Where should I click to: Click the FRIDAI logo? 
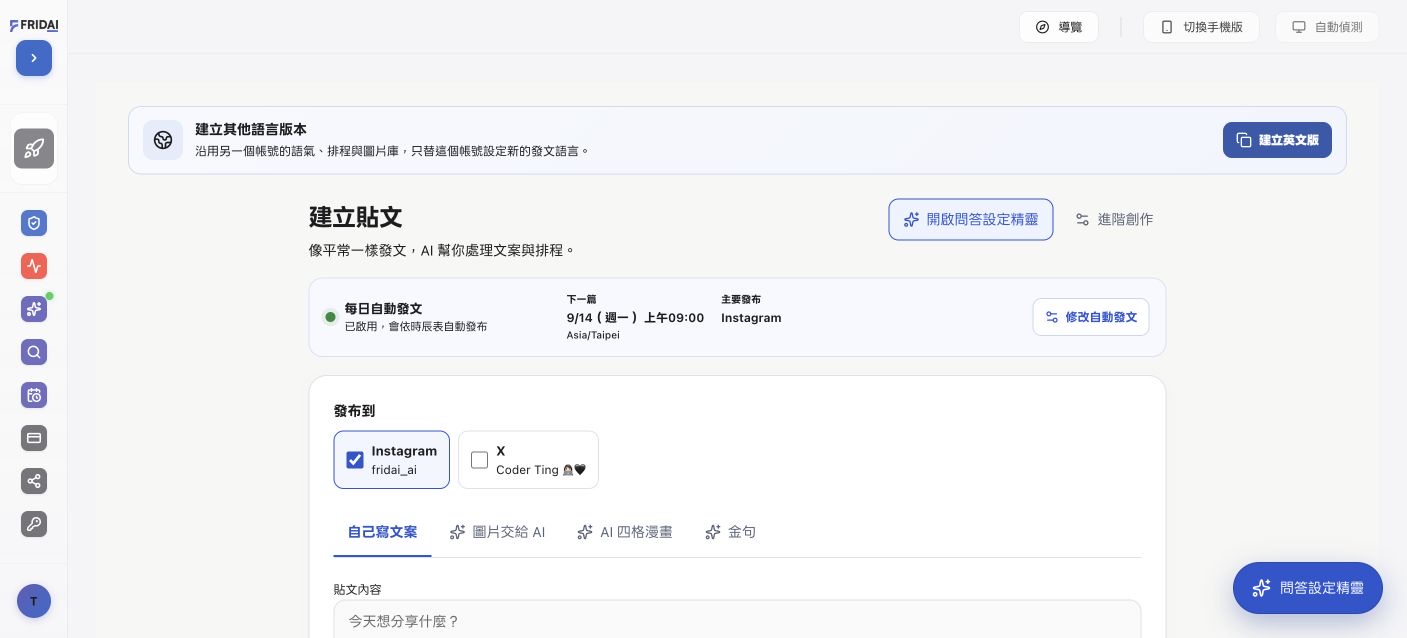point(34,26)
